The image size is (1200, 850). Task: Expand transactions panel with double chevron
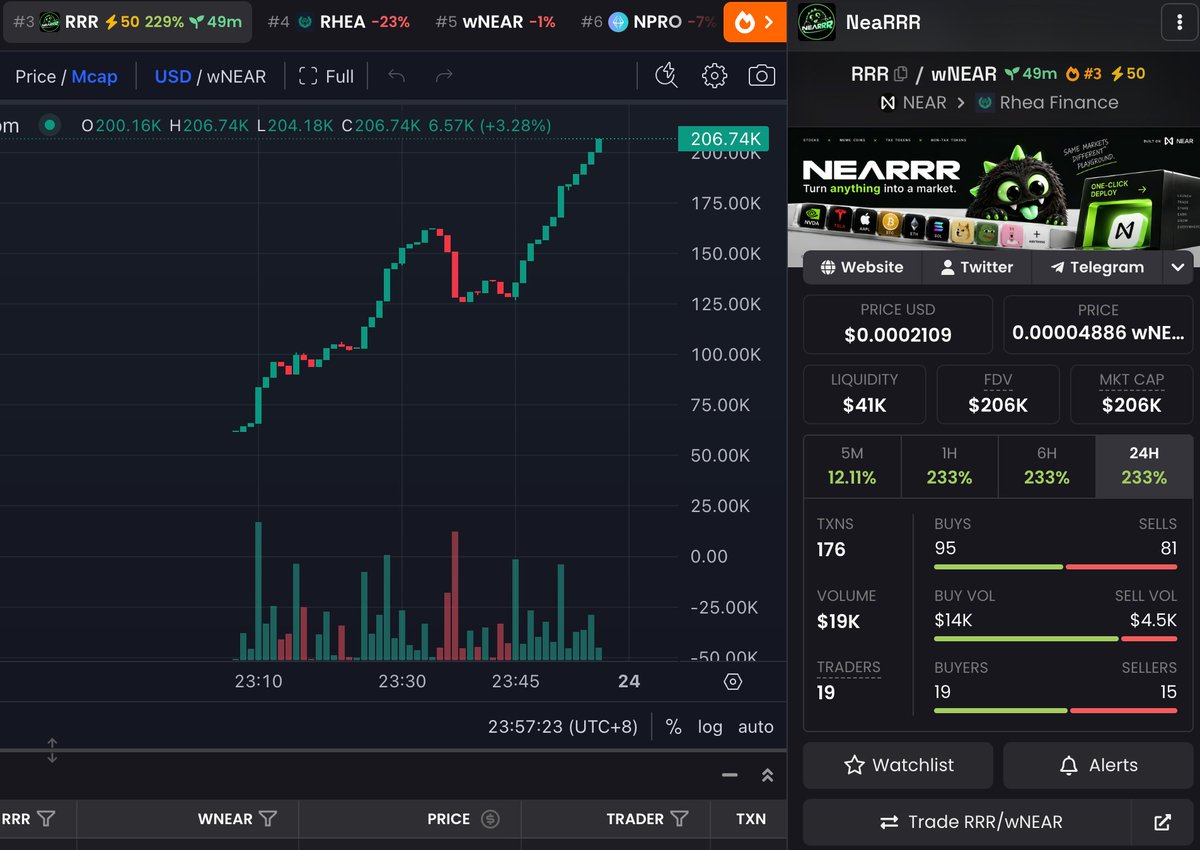click(x=767, y=775)
